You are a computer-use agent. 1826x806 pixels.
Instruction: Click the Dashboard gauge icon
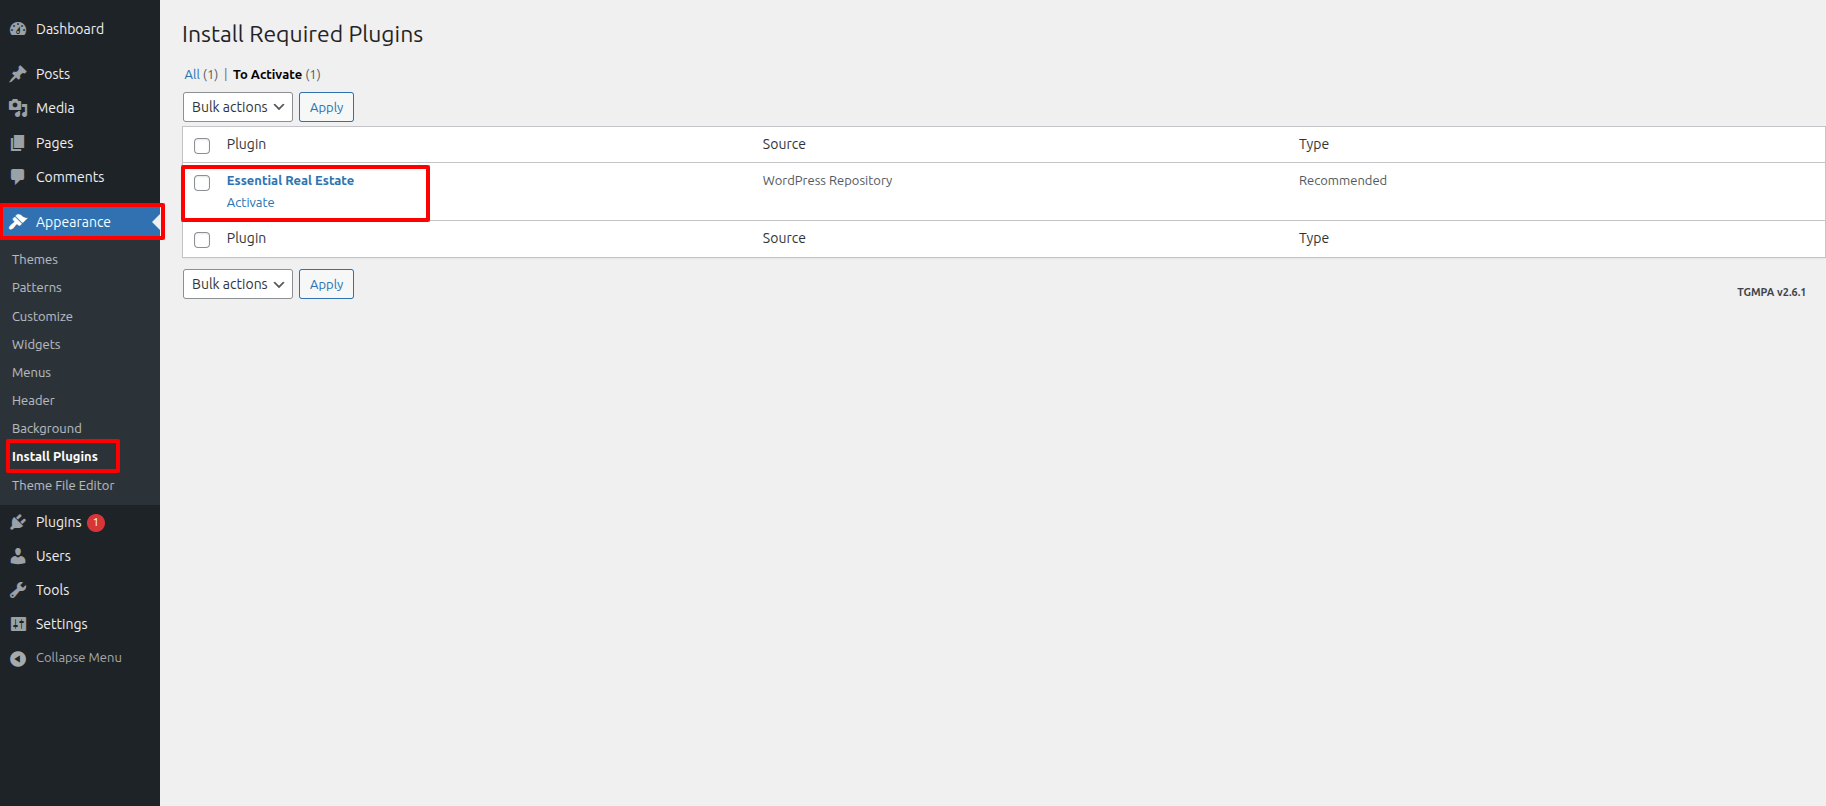[18, 29]
